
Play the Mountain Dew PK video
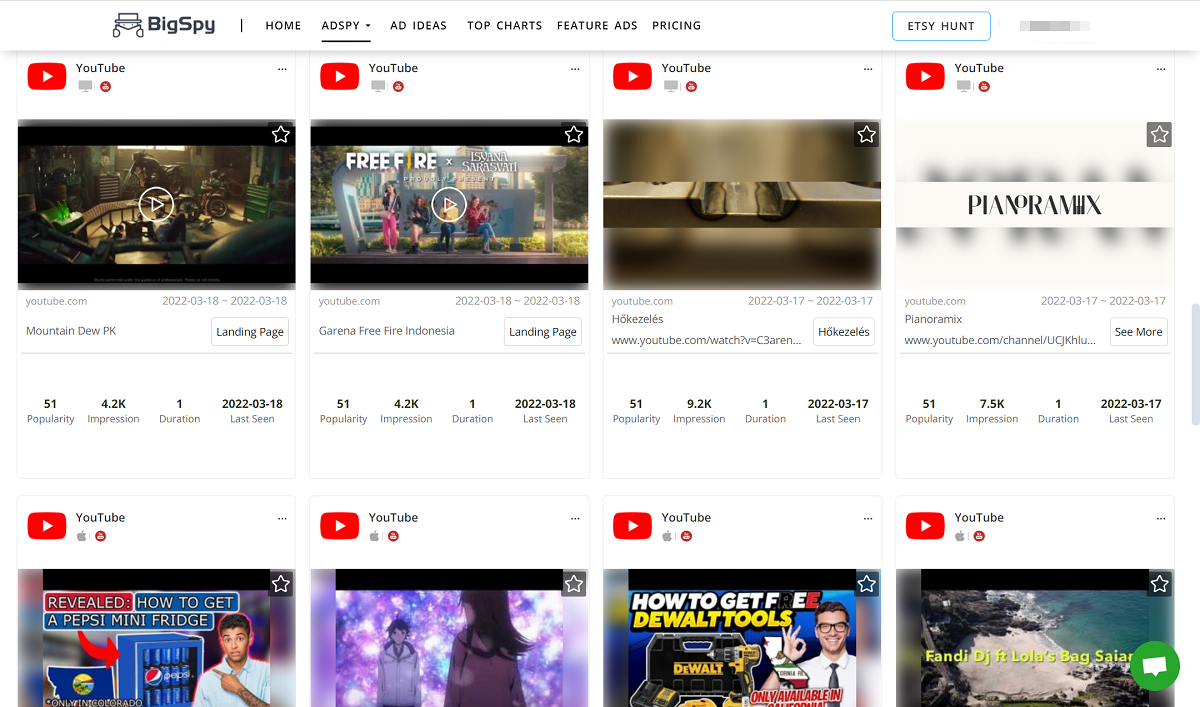pos(156,205)
